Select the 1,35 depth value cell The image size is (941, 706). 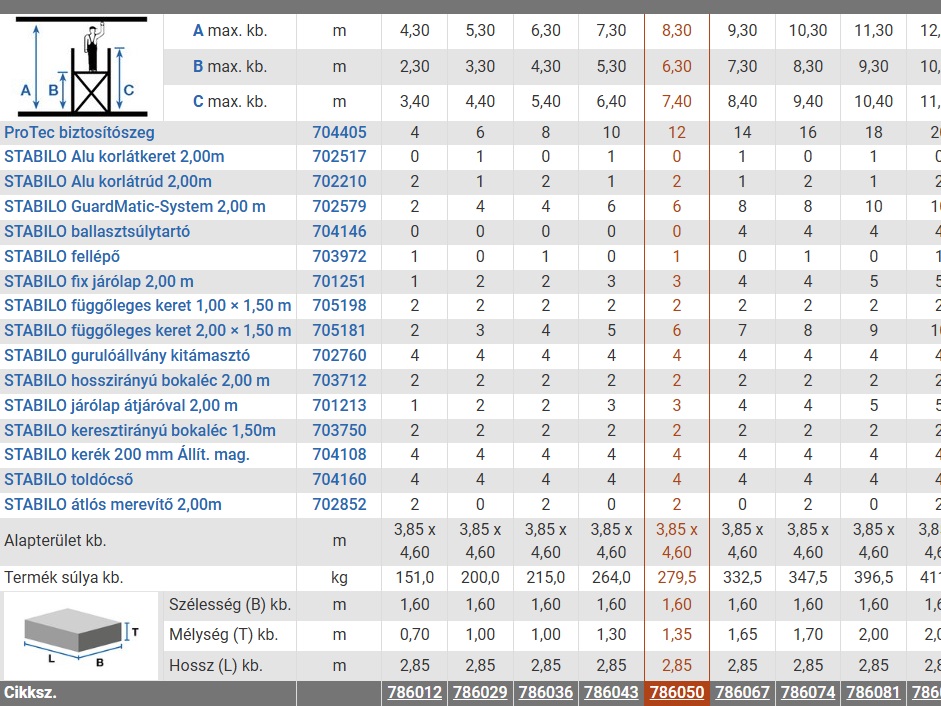point(677,635)
